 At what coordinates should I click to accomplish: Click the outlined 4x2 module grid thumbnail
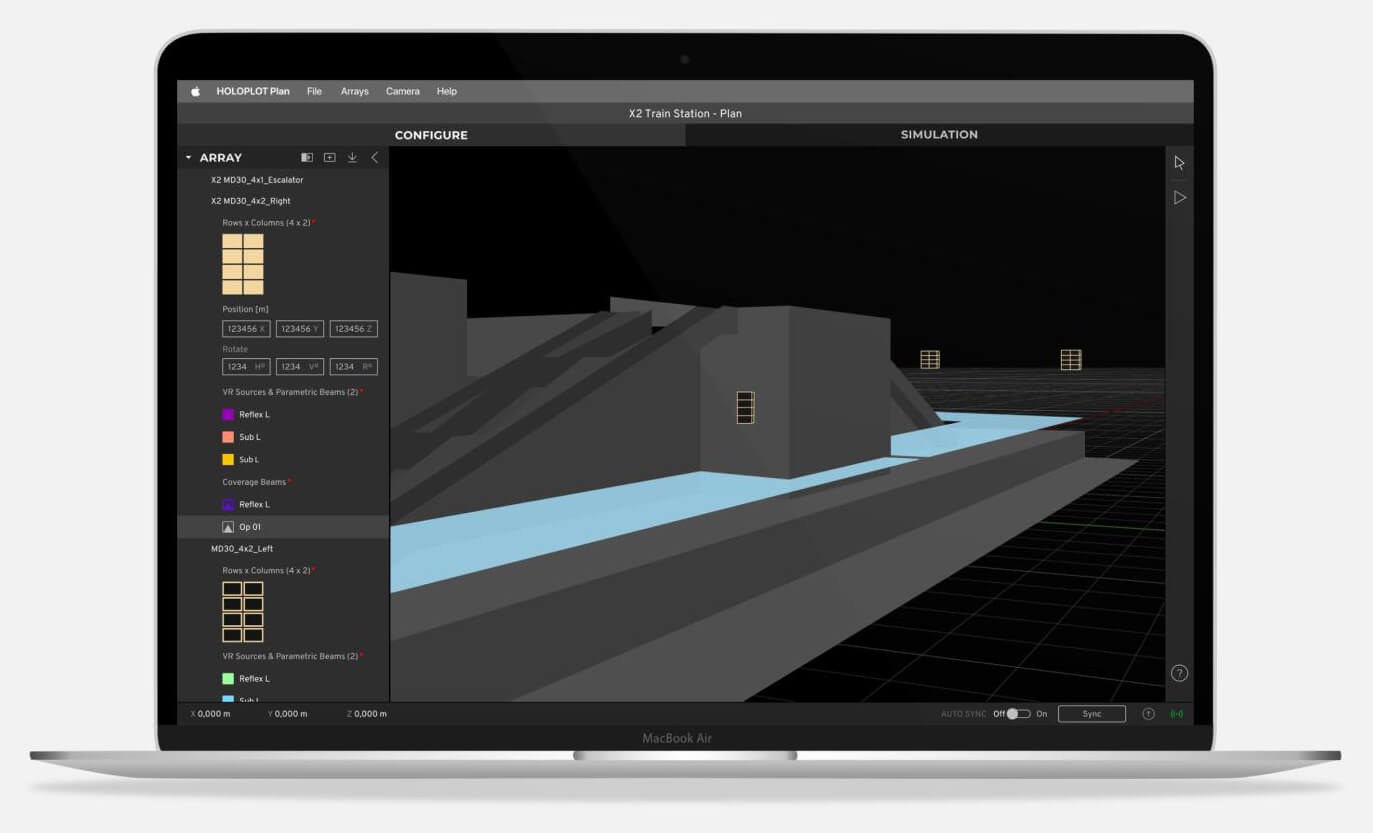click(243, 612)
